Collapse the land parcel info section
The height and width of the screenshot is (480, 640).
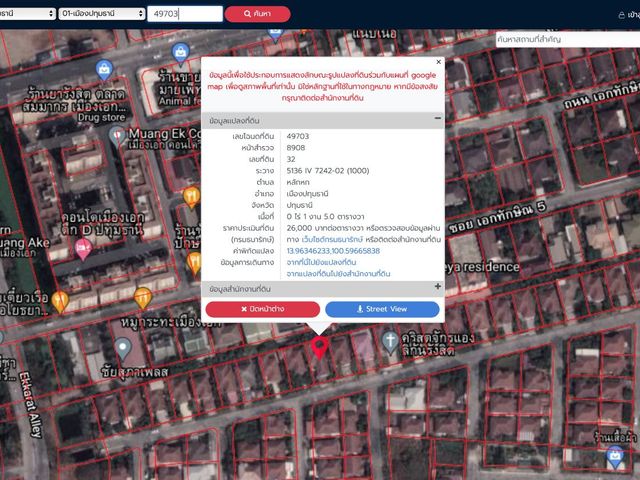pos(438,118)
